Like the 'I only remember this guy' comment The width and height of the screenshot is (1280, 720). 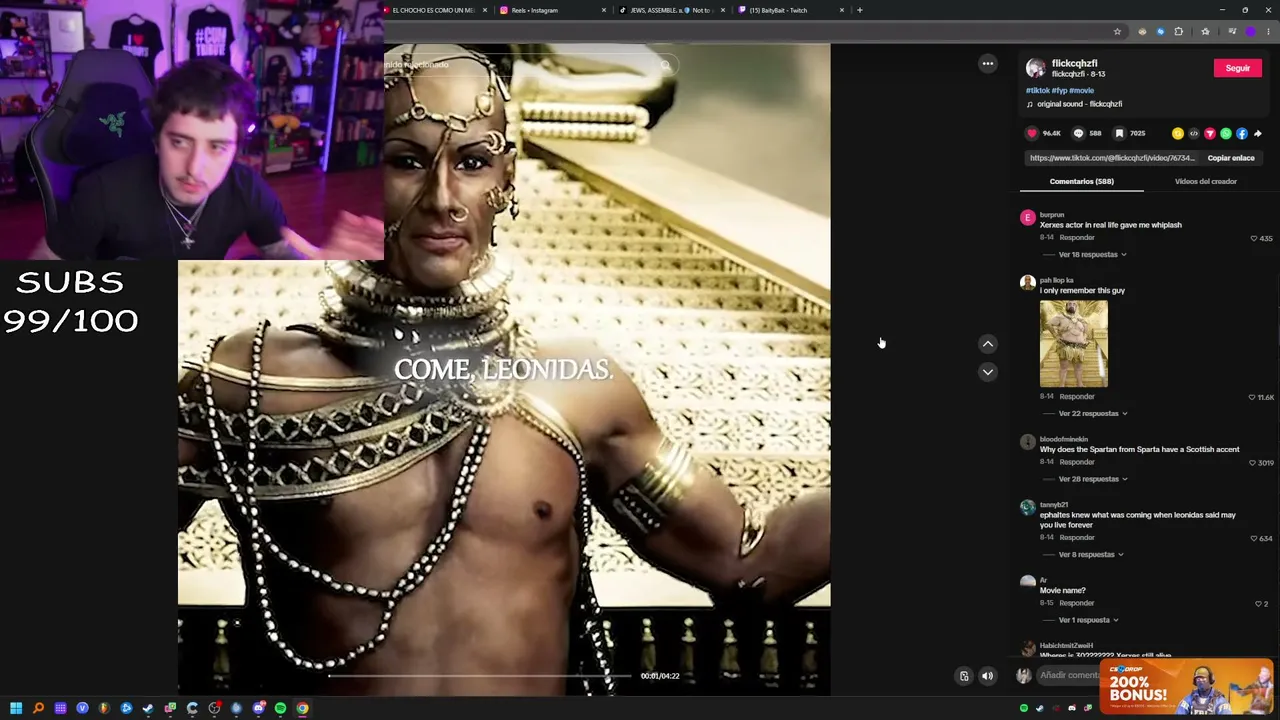tap(1252, 397)
